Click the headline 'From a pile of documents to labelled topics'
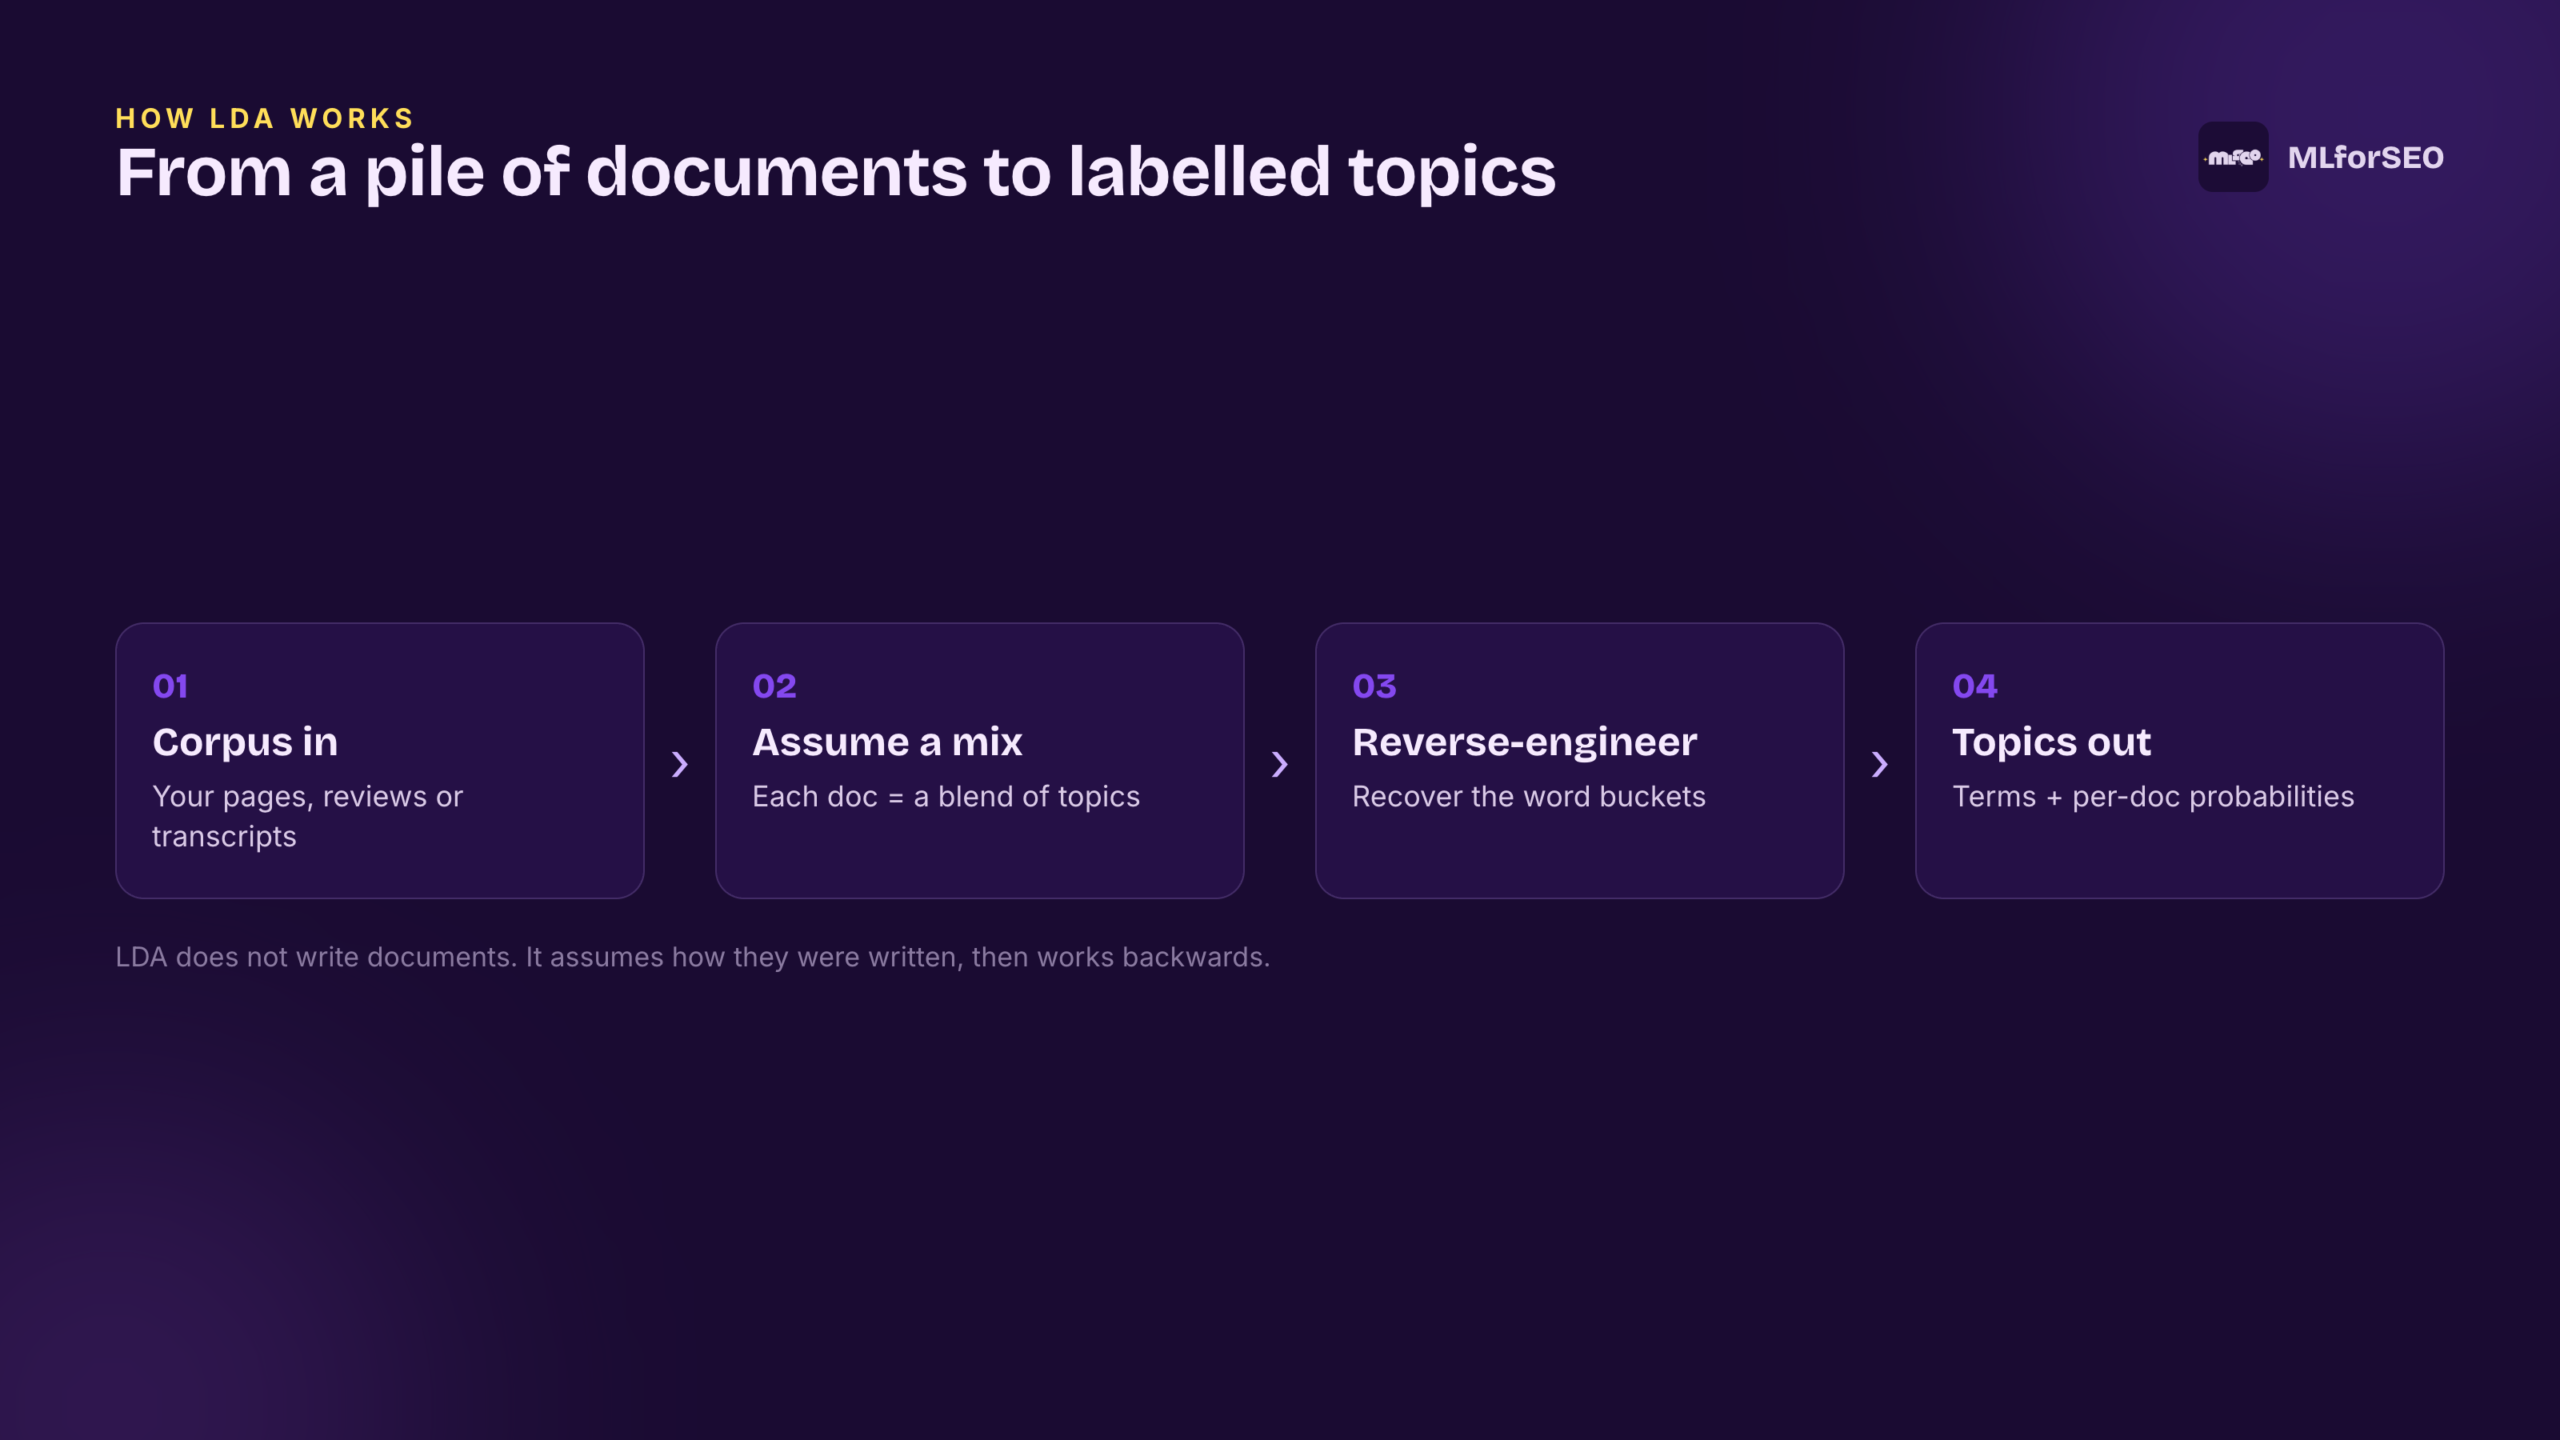Image resolution: width=2560 pixels, height=1440 pixels. click(x=836, y=172)
